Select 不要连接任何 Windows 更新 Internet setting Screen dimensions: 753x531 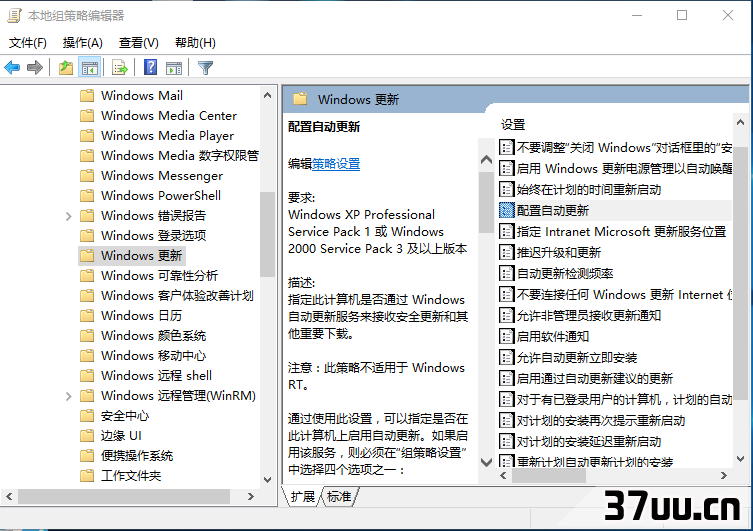click(x=624, y=294)
